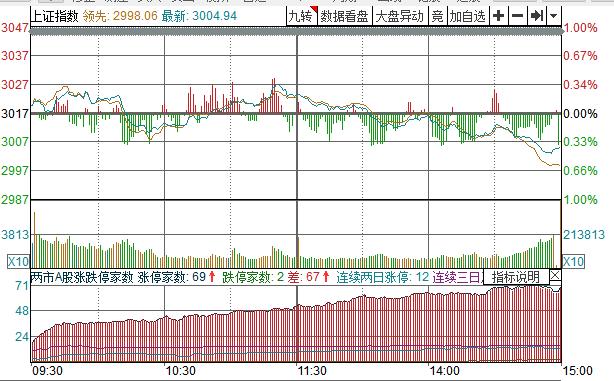Open the 指标说明 indicator description

pyautogui.click(x=516, y=277)
